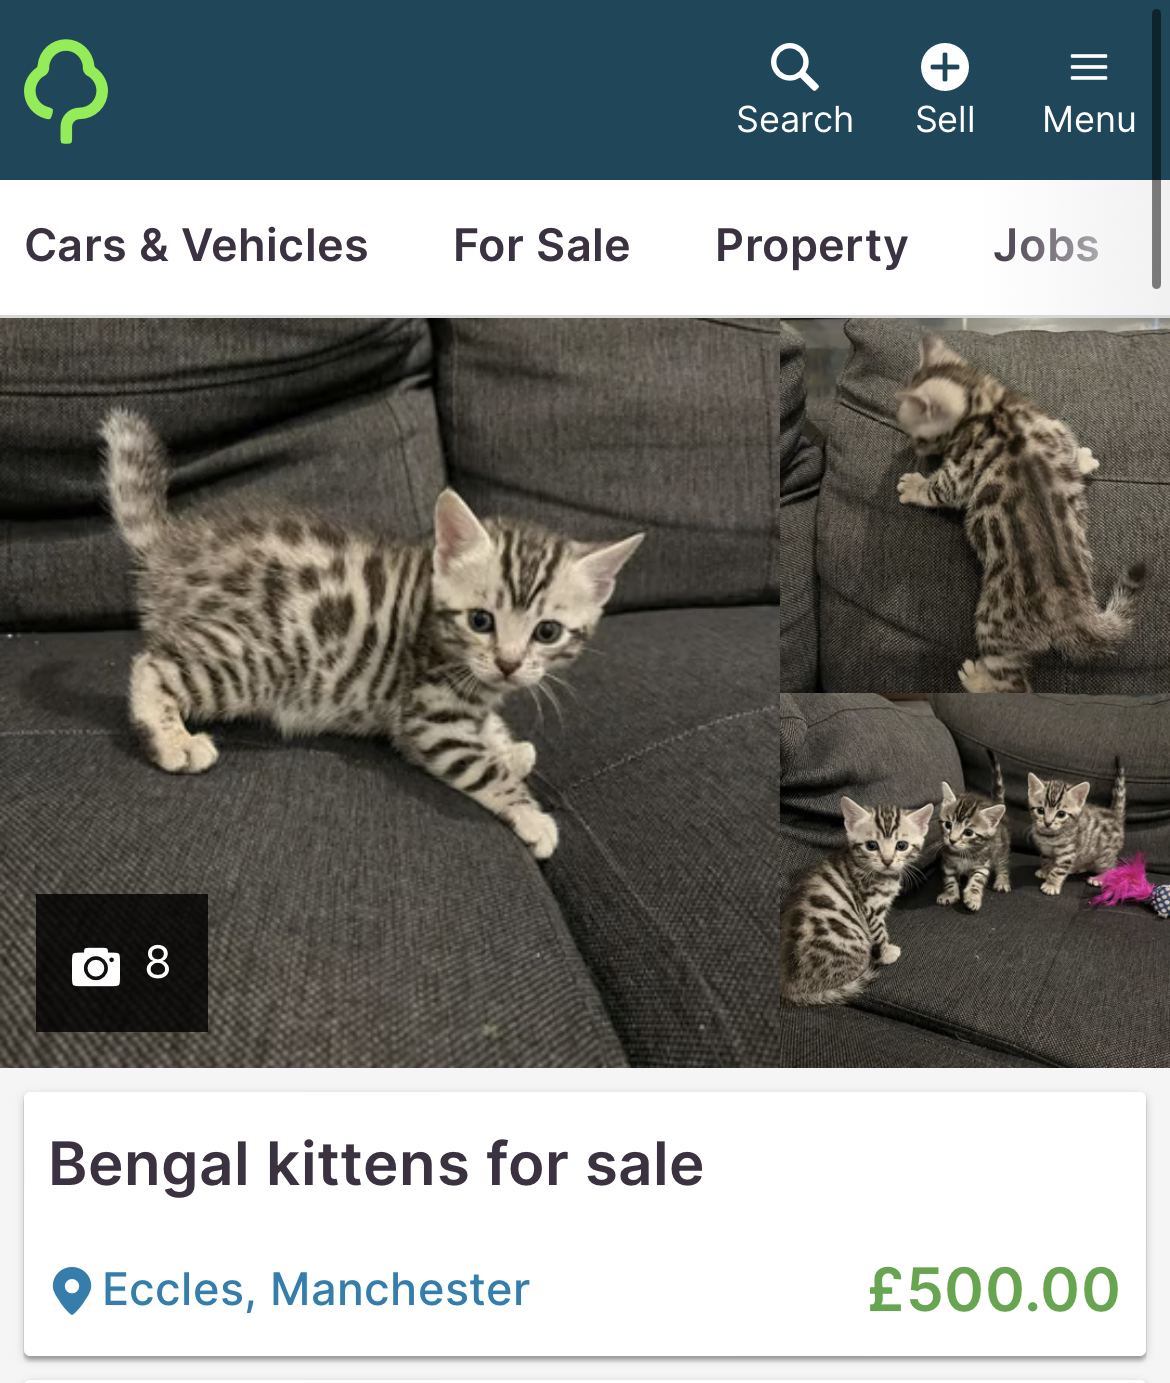Click the Eccles, Manchester location link
This screenshot has width=1170, height=1383.
point(316,1290)
